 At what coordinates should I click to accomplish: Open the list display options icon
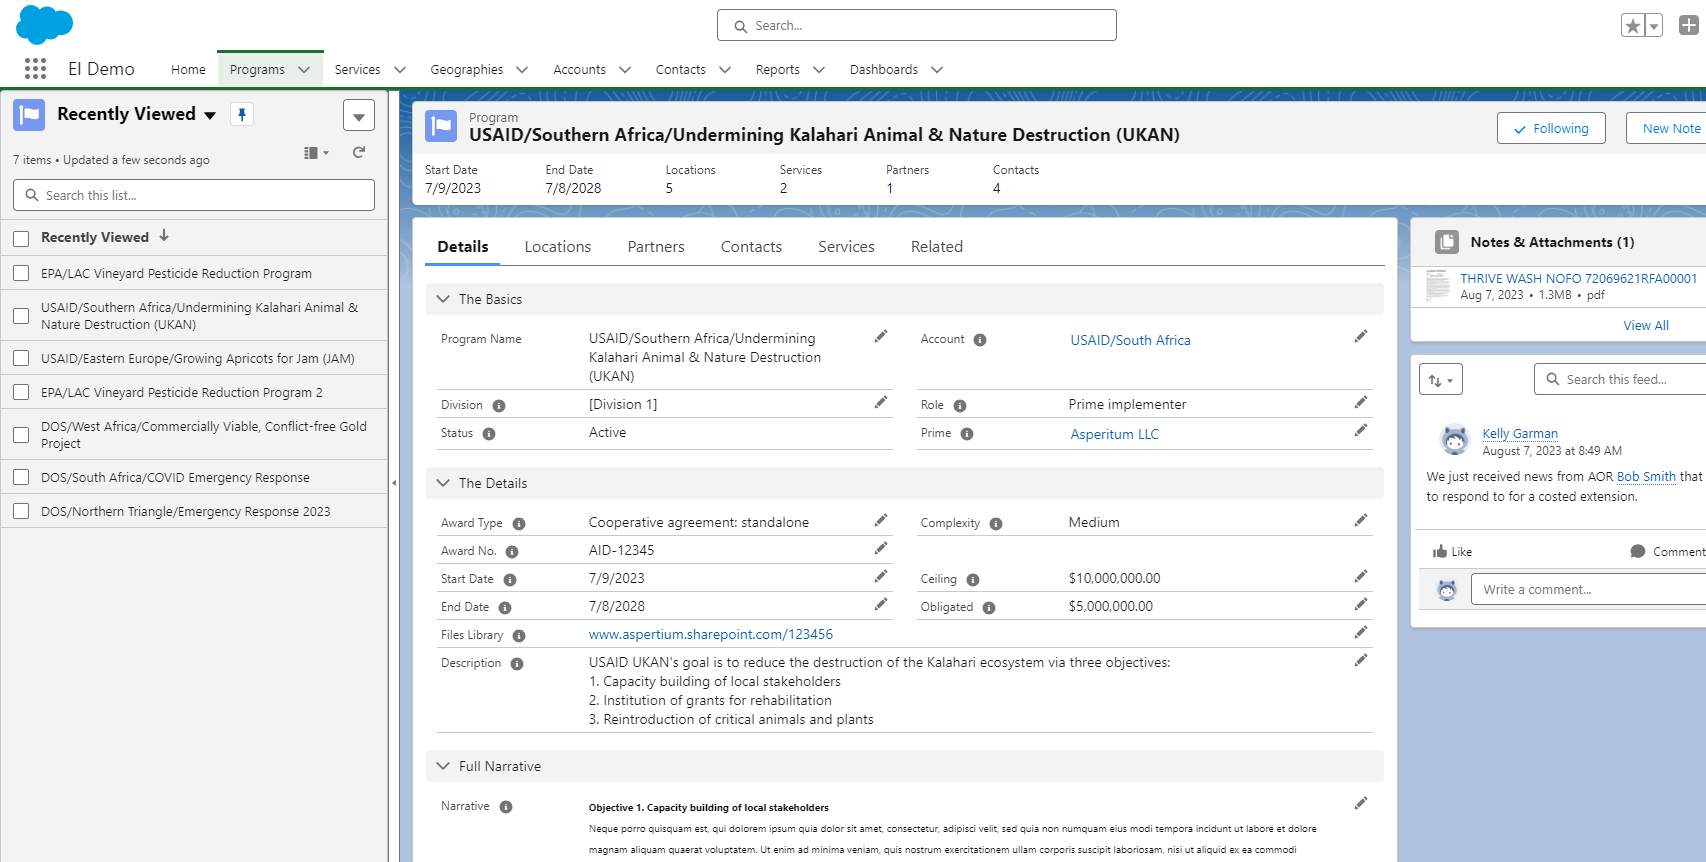point(316,153)
